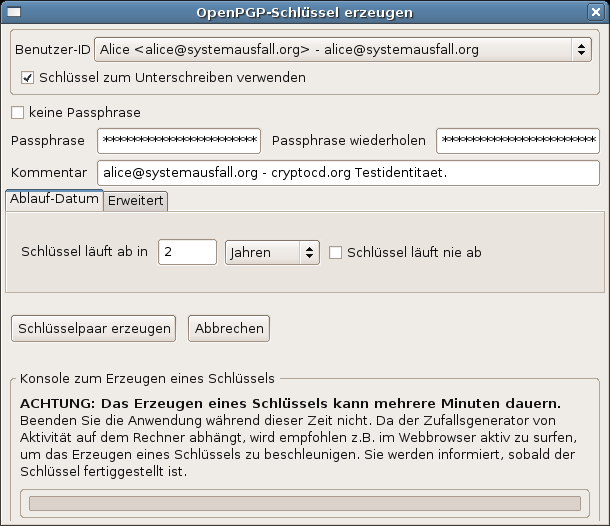Open the Benutzer-ID dropdown
This screenshot has height=526, width=610.
[x=343, y=49]
